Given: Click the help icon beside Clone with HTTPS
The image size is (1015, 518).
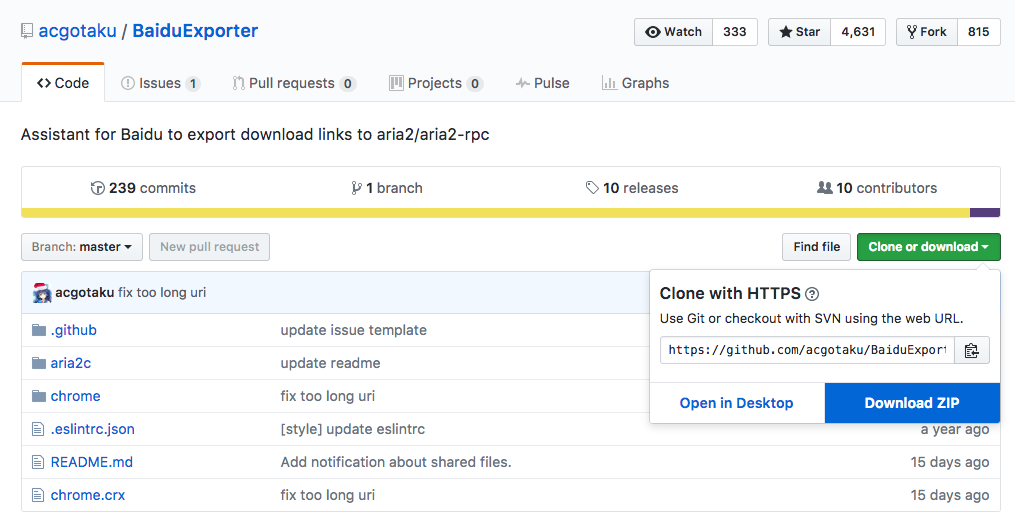Looking at the screenshot, I should pyautogui.click(x=812, y=294).
